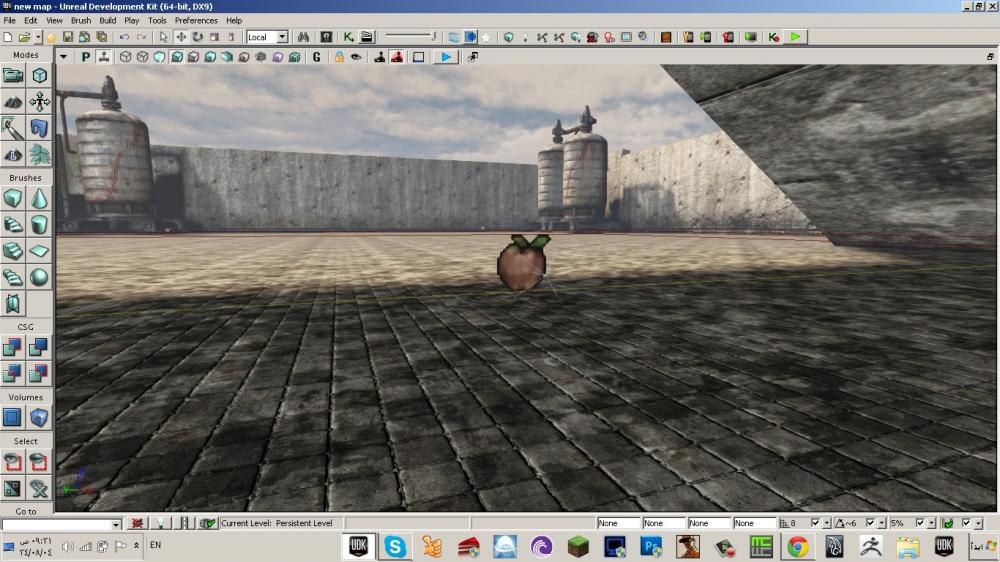
Task: Create a Cylinder builder brush
Action: coord(40,225)
